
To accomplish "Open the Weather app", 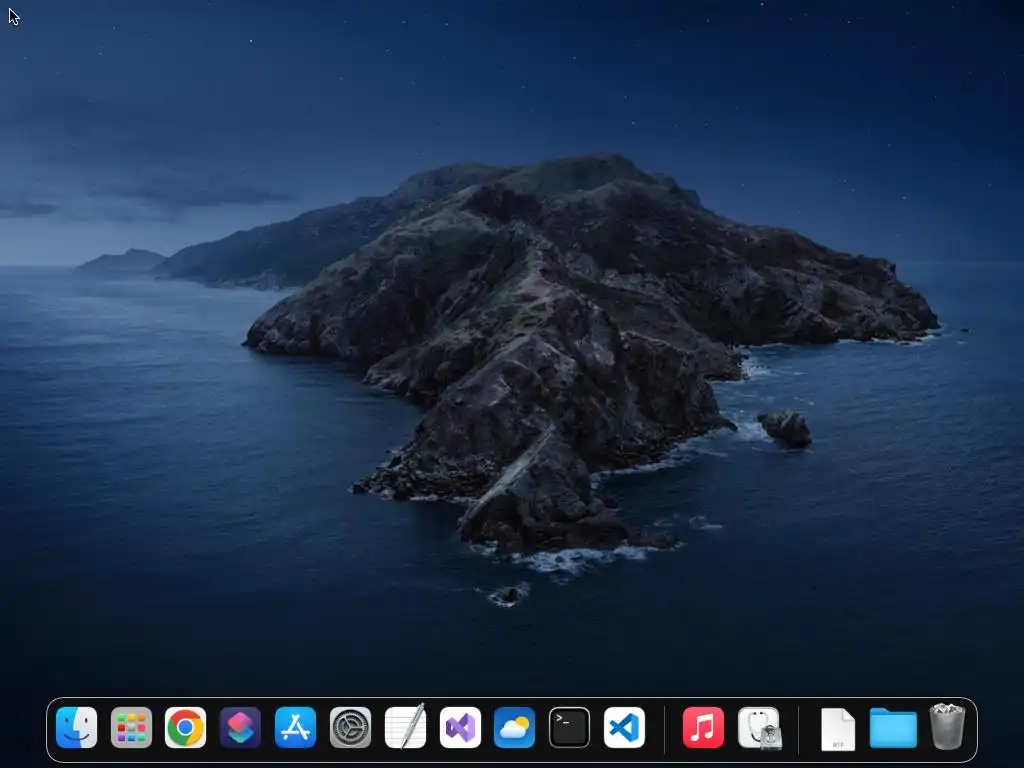I will [515, 728].
